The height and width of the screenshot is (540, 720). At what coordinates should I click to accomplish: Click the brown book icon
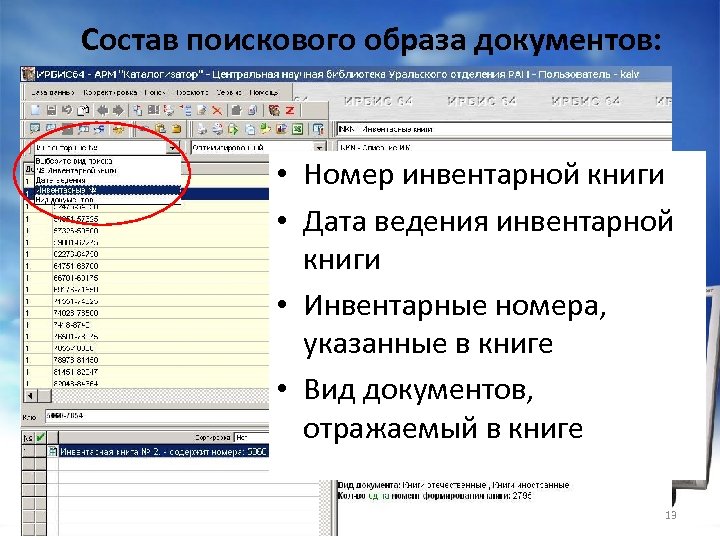click(x=274, y=110)
